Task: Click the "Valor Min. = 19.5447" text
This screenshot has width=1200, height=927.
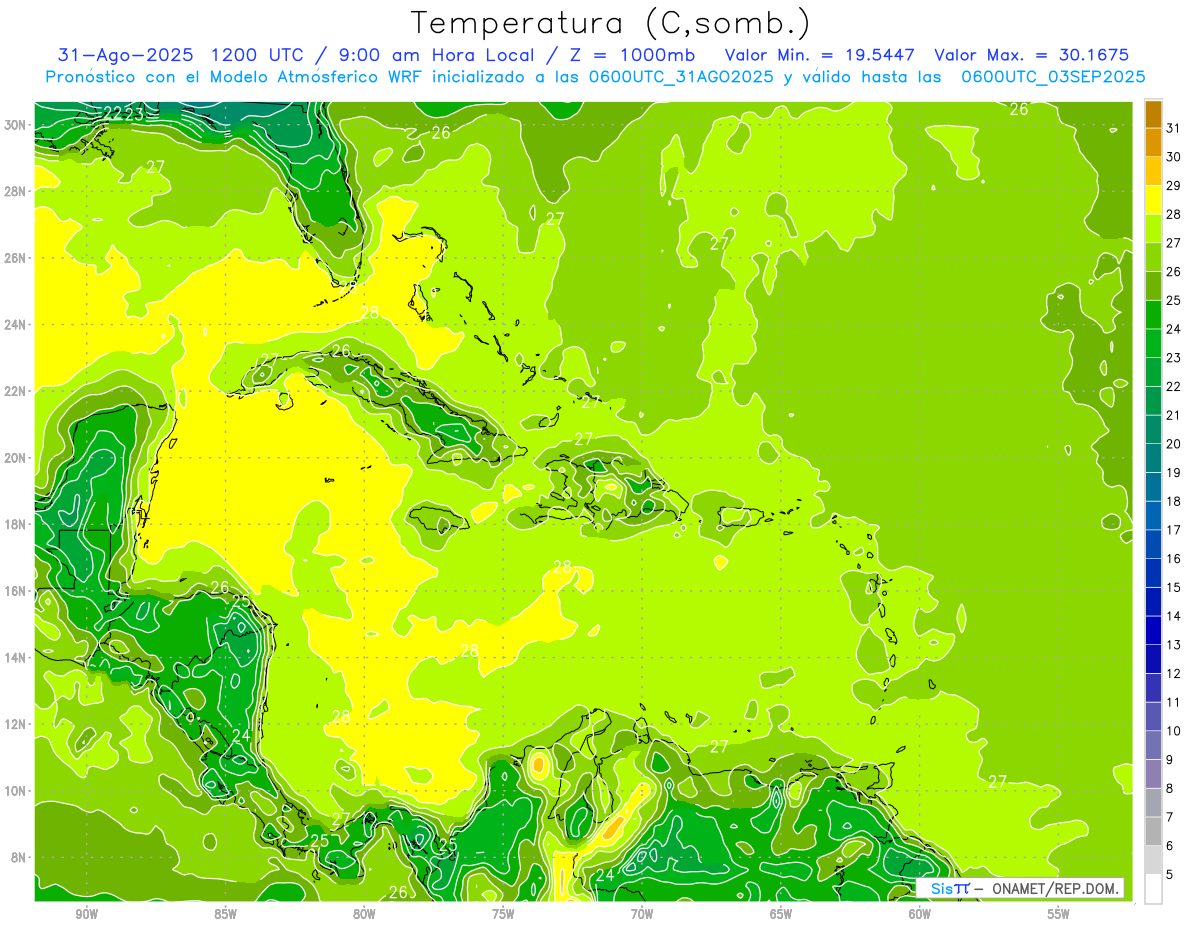Action: point(820,55)
